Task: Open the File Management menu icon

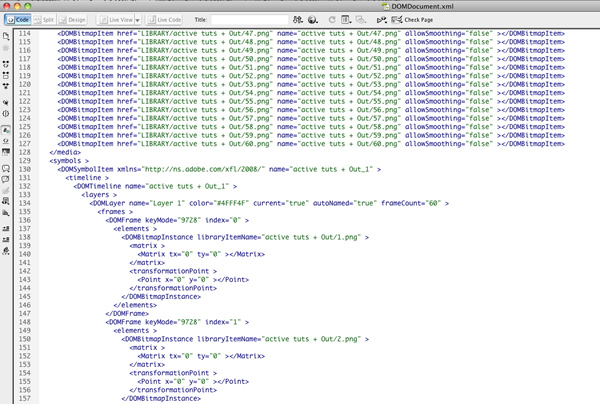Action: (x=298, y=20)
